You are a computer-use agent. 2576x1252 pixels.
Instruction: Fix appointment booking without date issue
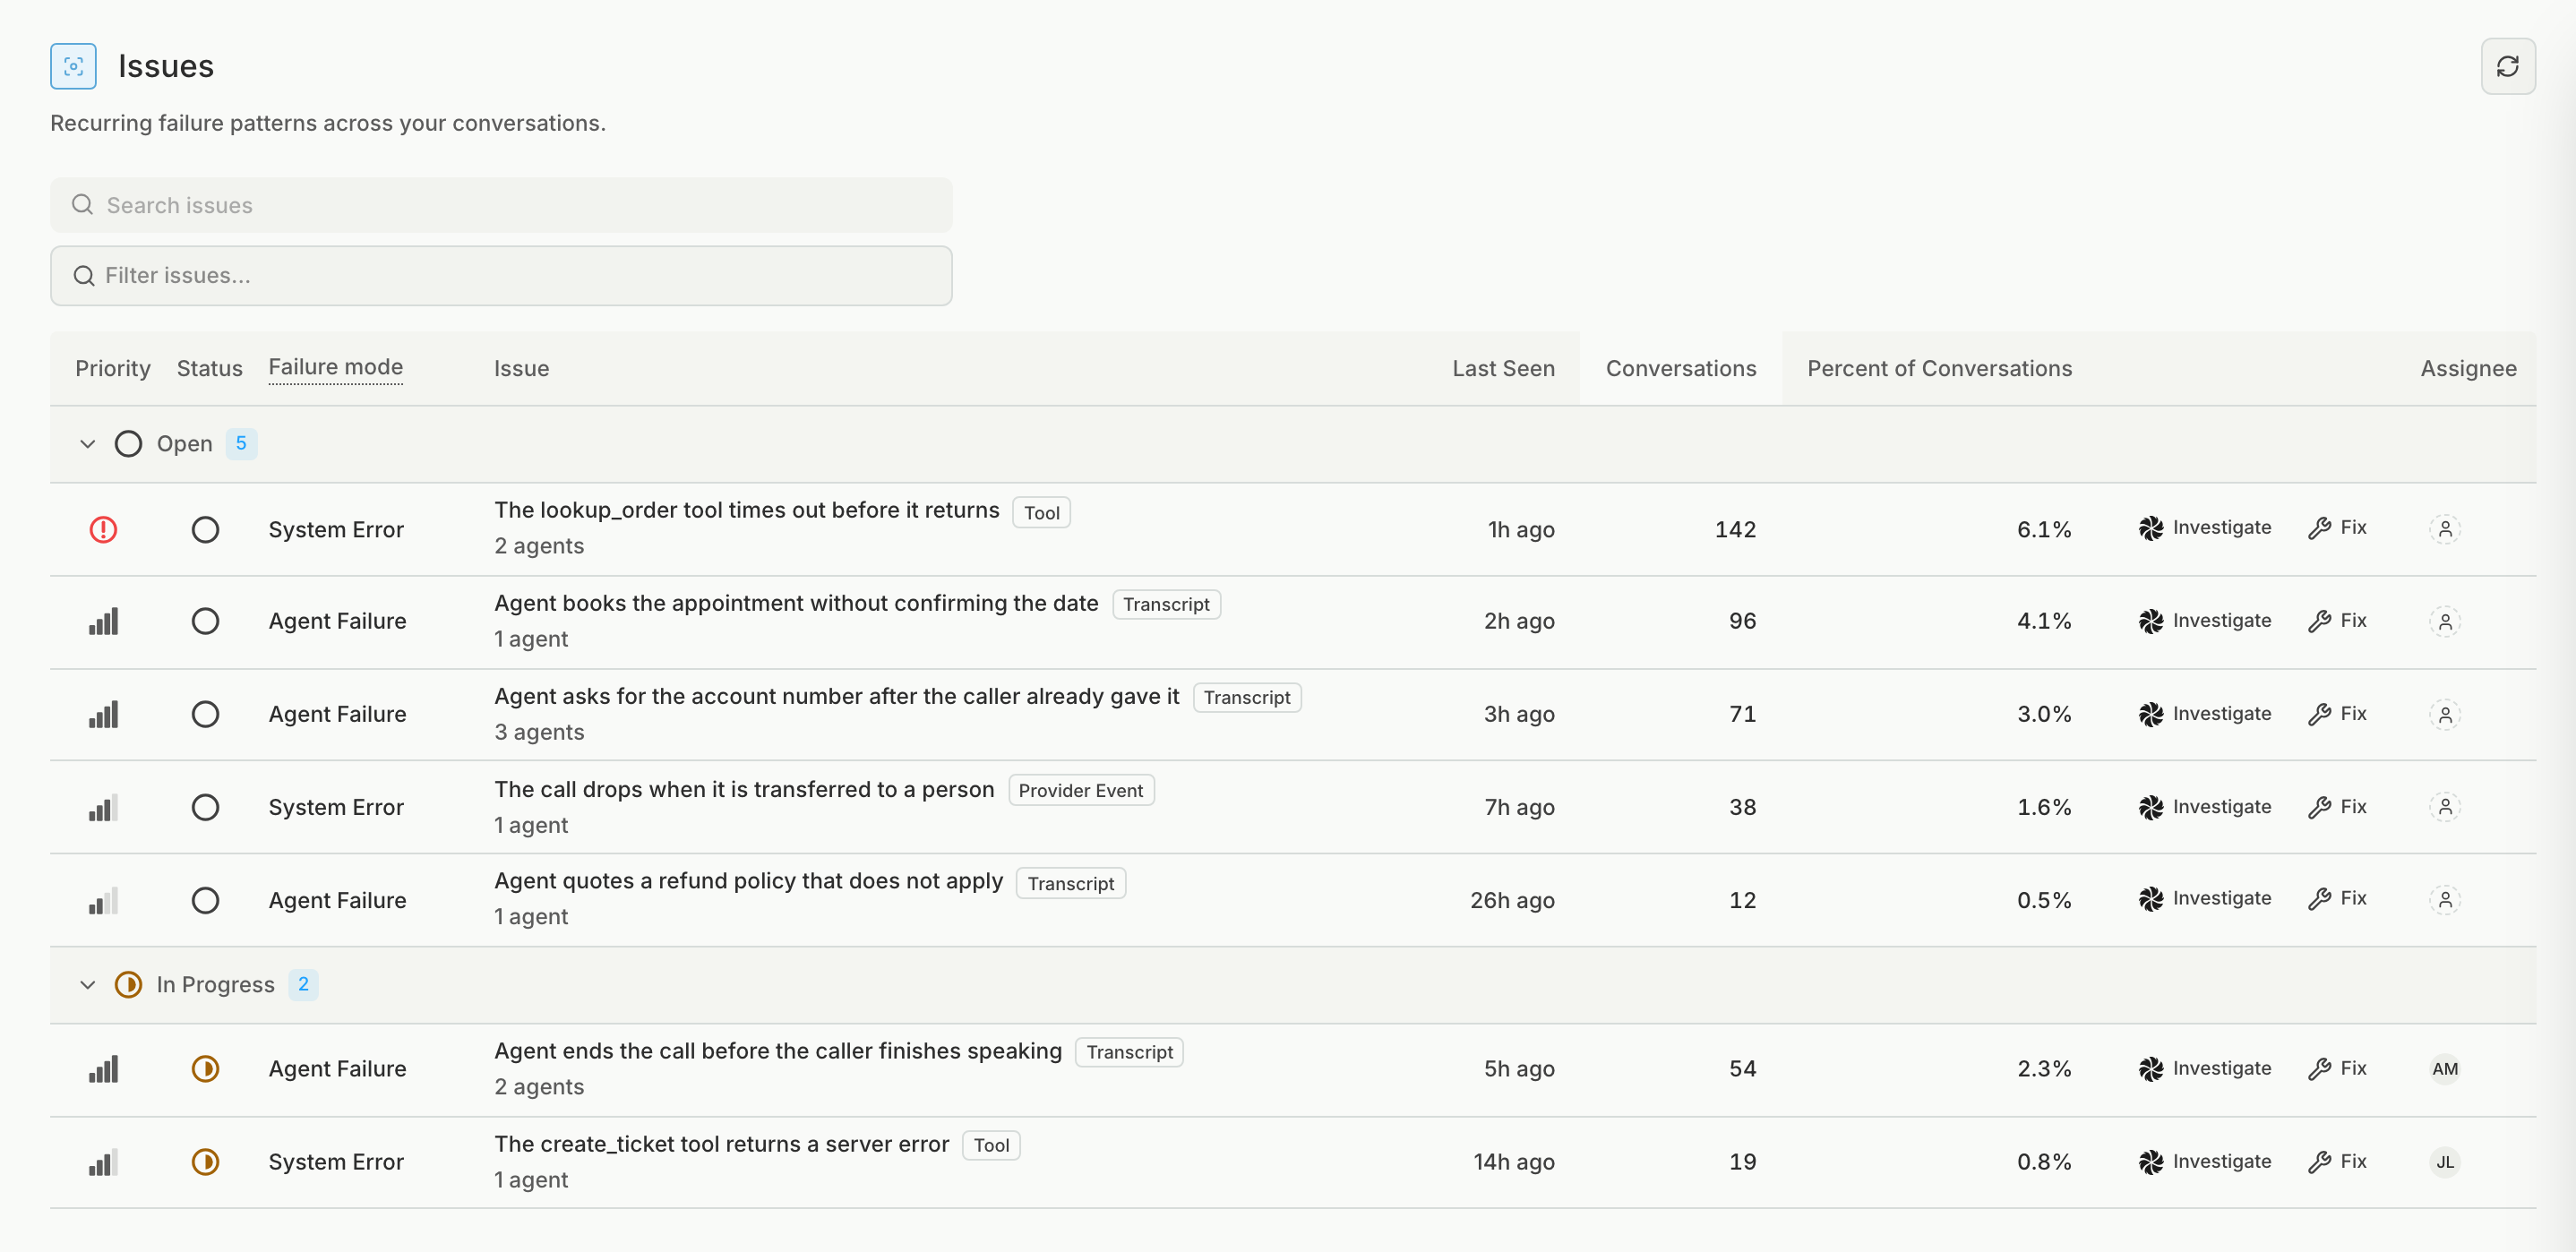coord(2337,621)
